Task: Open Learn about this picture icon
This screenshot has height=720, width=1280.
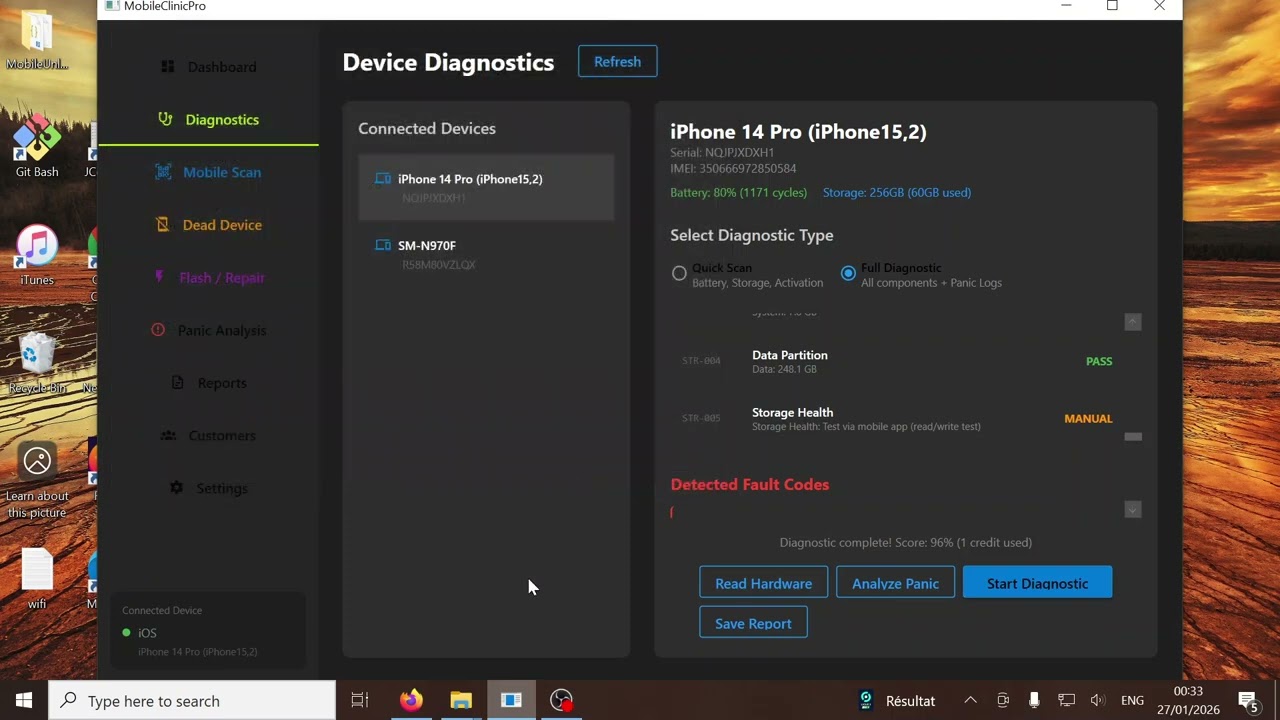Action: click(x=37, y=482)
